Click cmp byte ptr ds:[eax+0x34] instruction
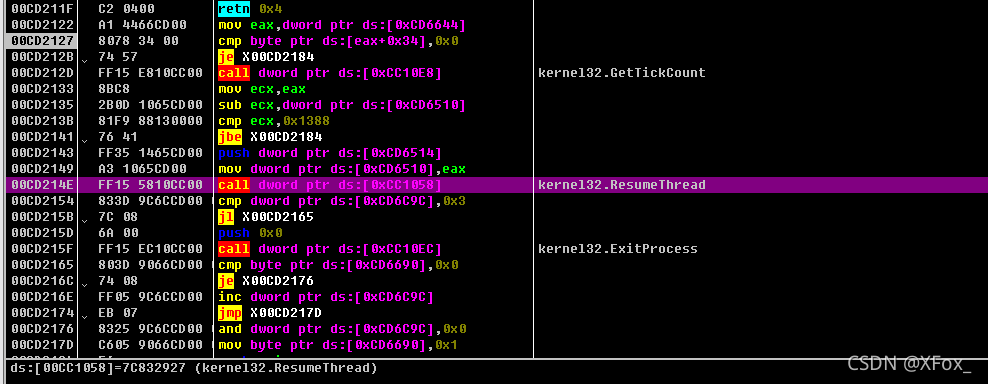Image resolution: width=988 pixels, height=384 pixels. click(x=338, y=41)
